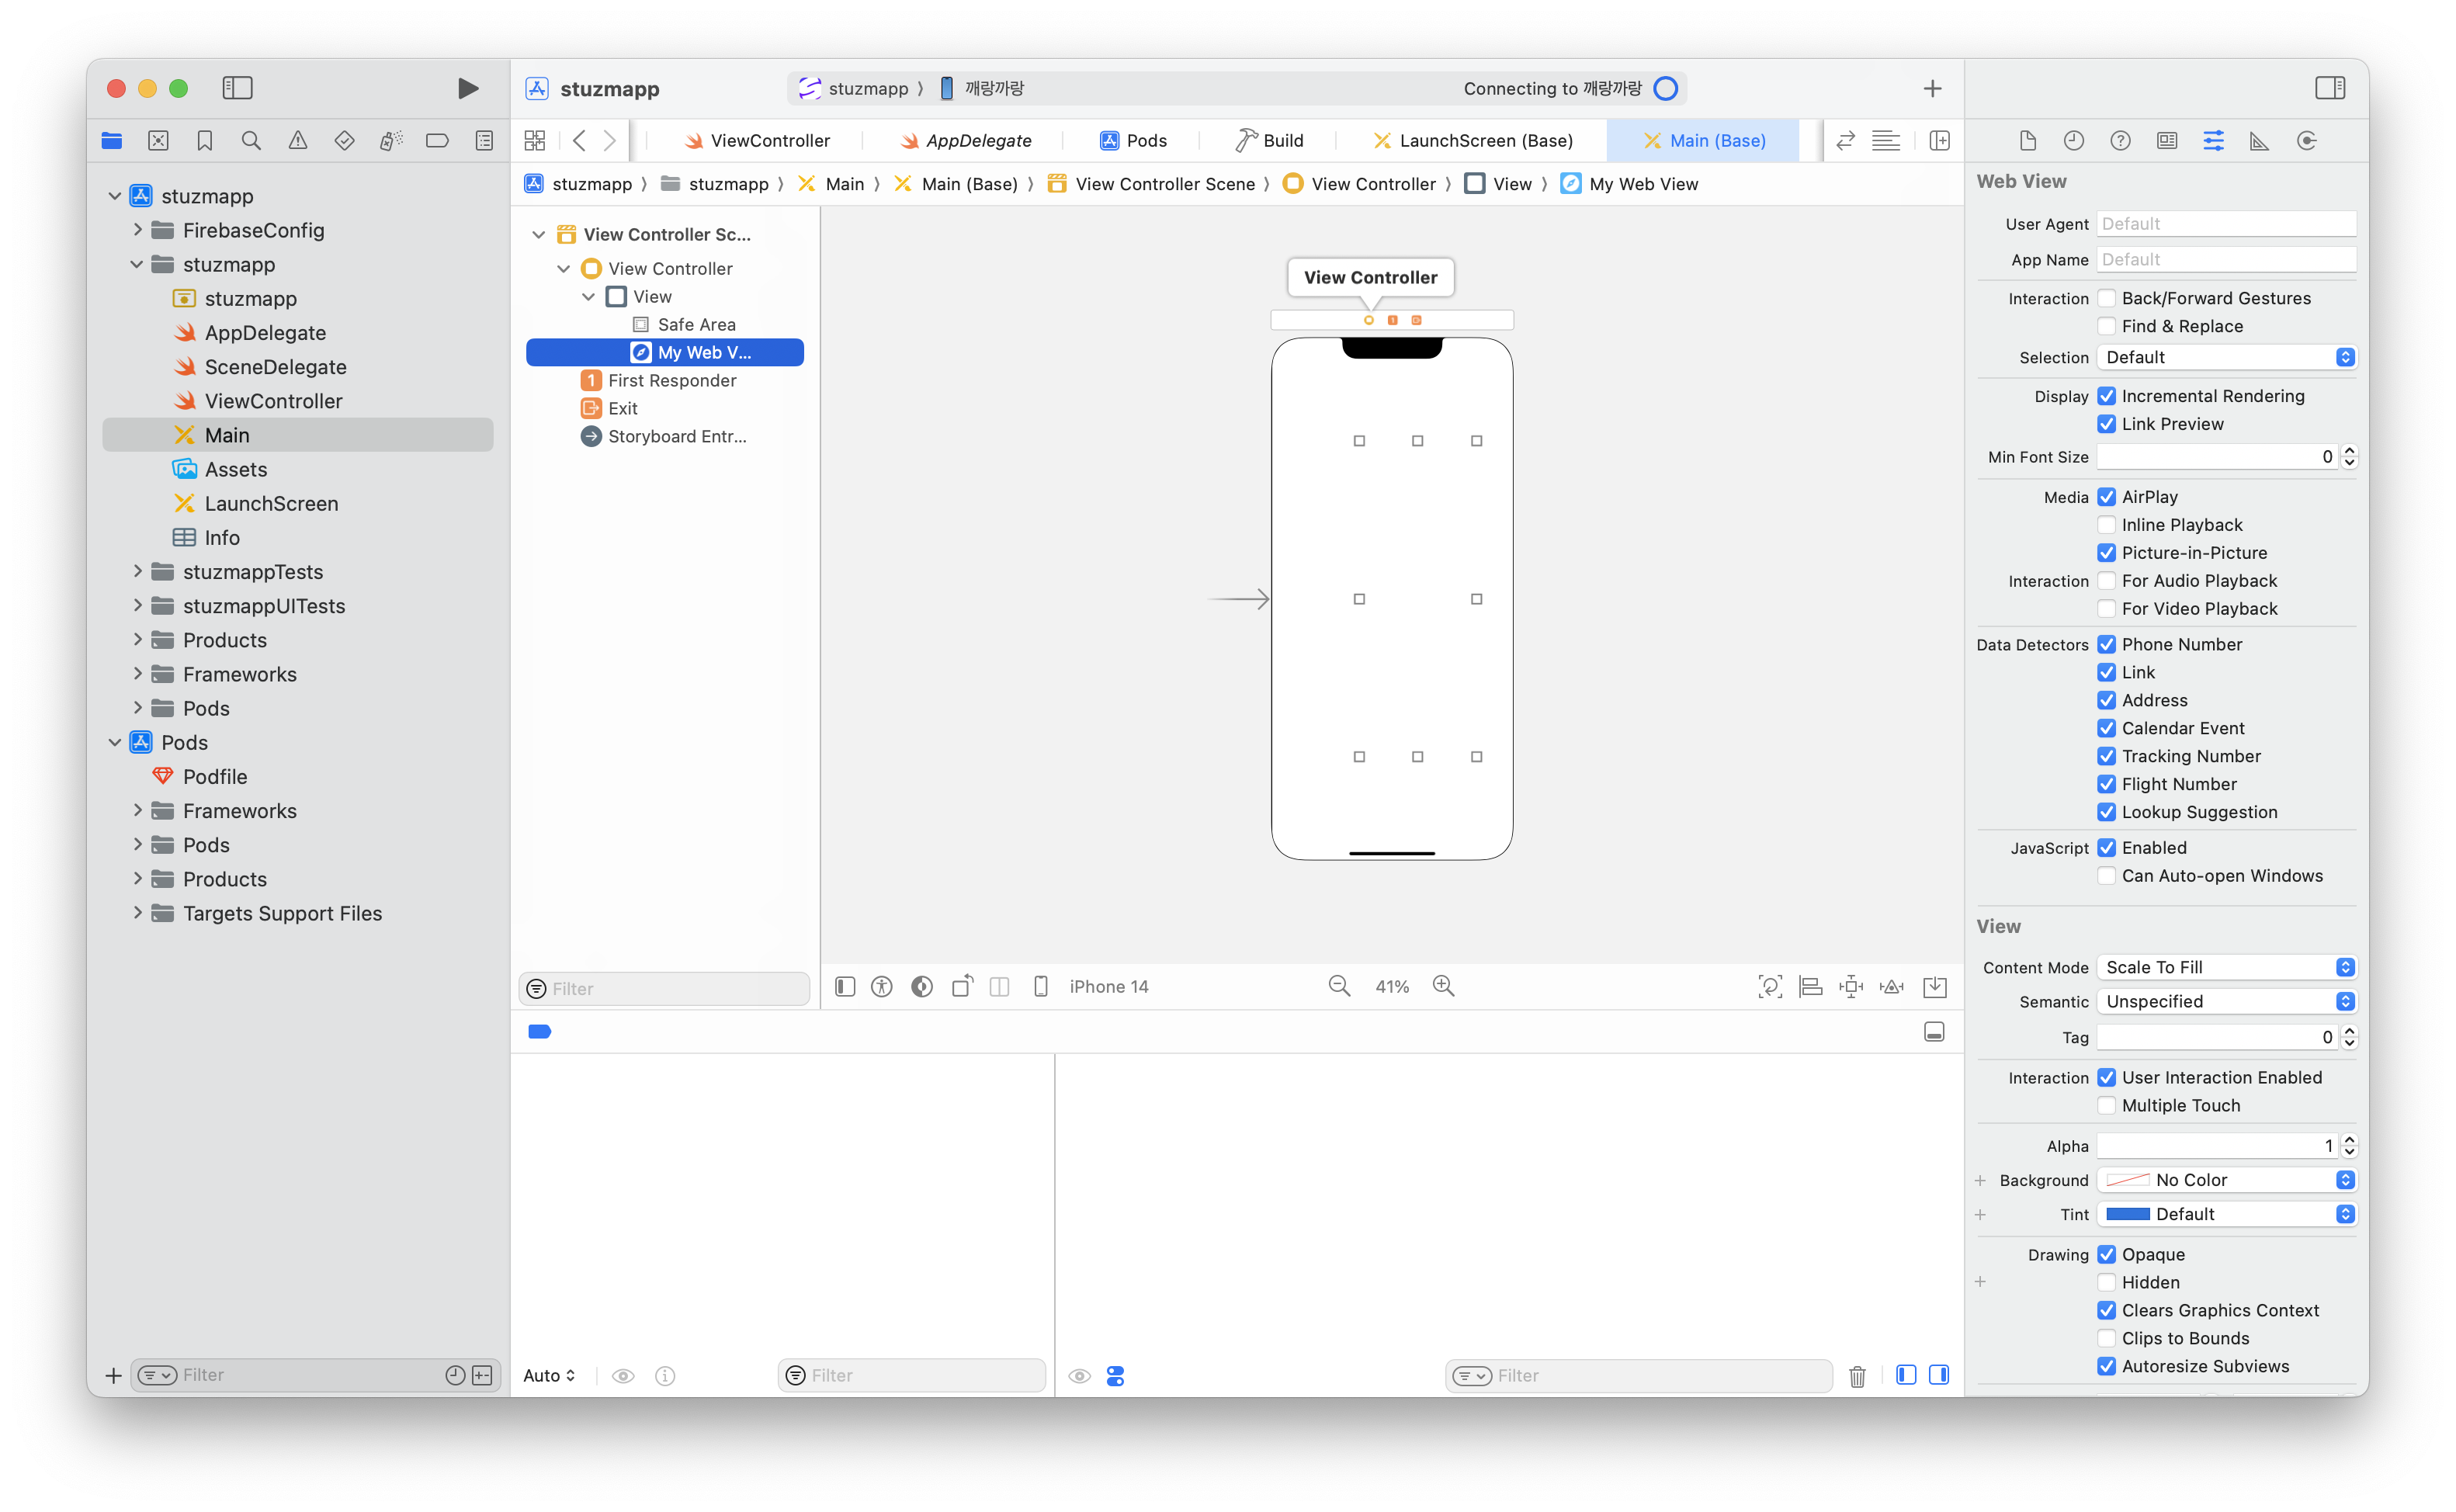Click the User Agent text field

point(2225,224)
